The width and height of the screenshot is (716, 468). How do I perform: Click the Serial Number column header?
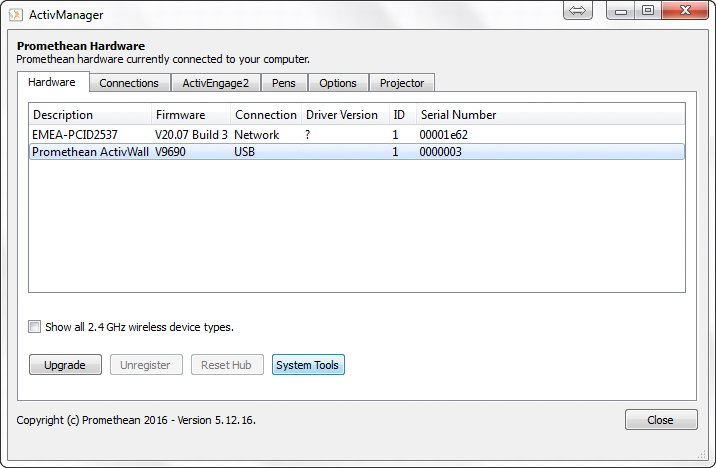(x=550, y=115)
